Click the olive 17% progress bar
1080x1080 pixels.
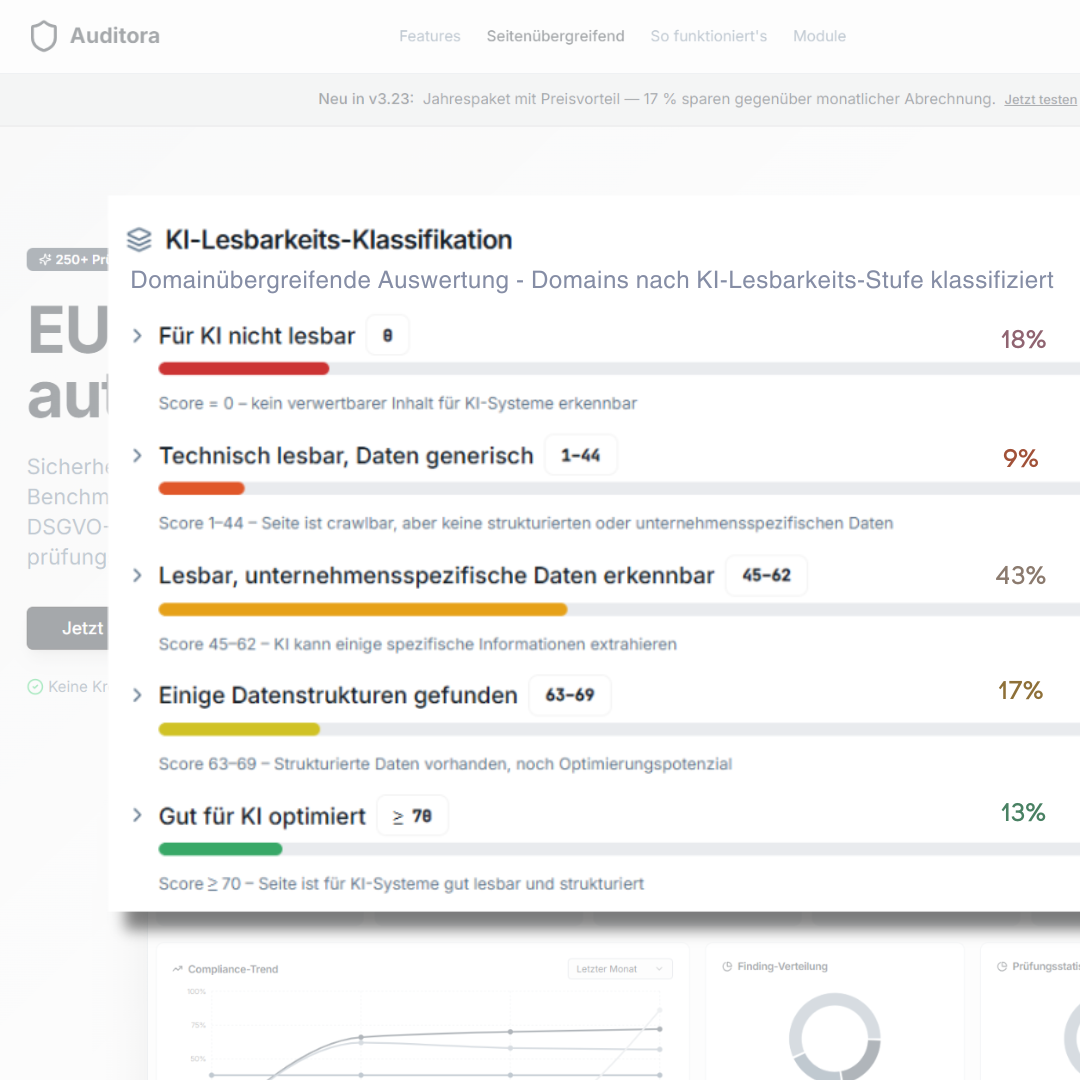239,729
